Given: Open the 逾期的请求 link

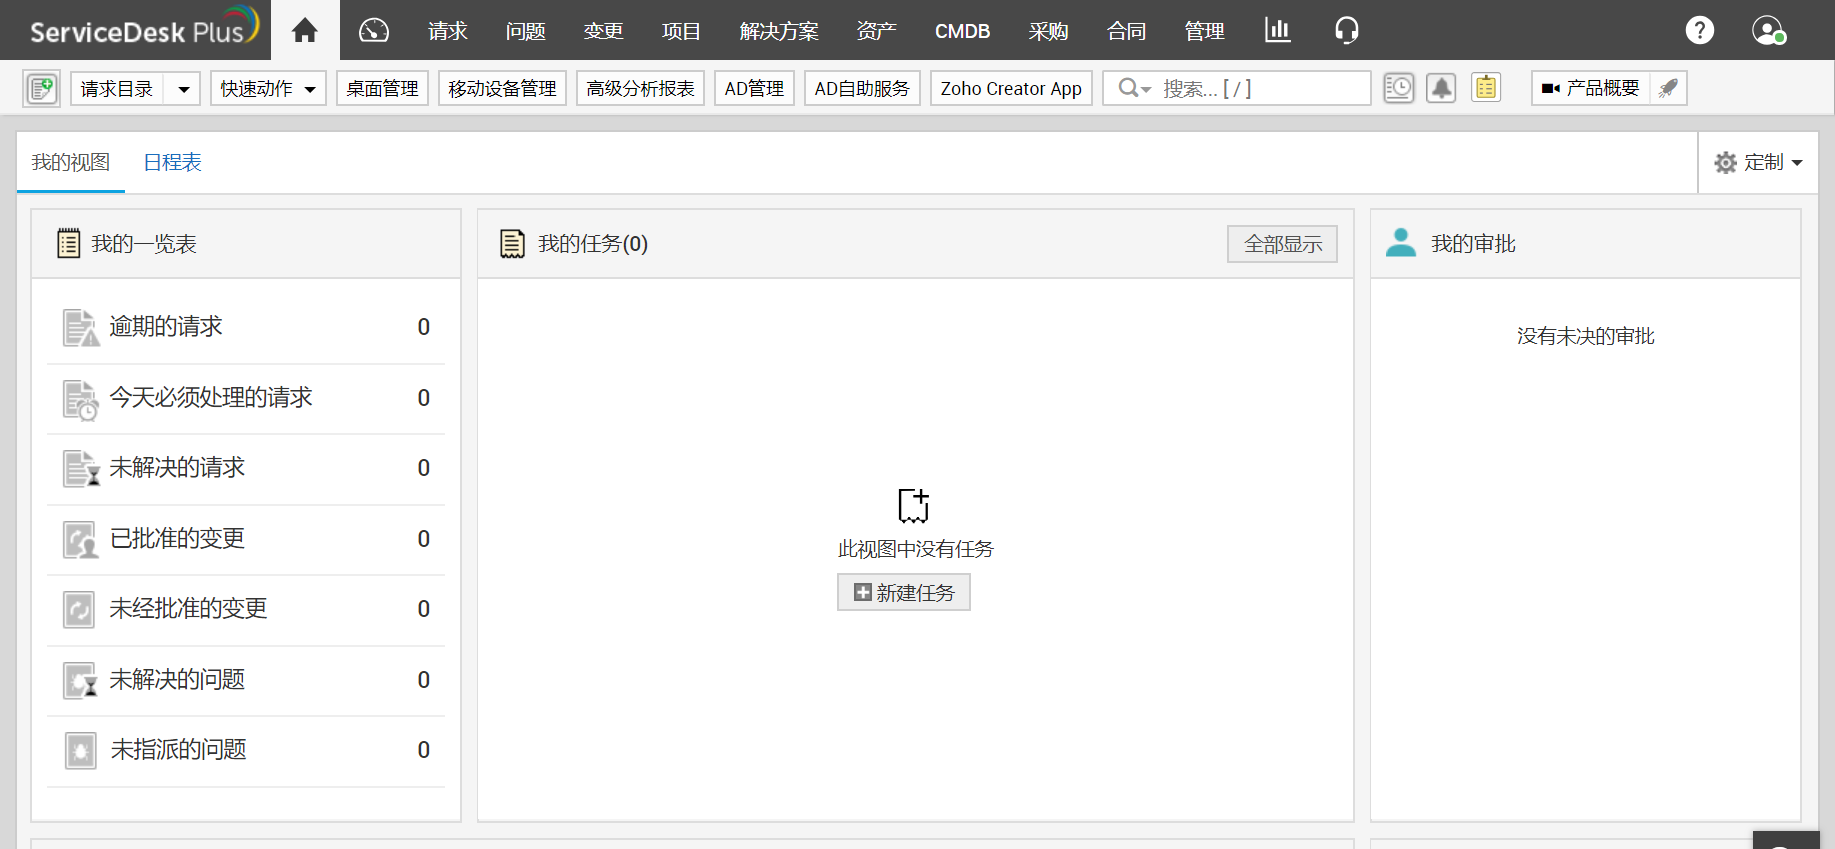Looking at the screenshot, I should click(x=166, y=327).
